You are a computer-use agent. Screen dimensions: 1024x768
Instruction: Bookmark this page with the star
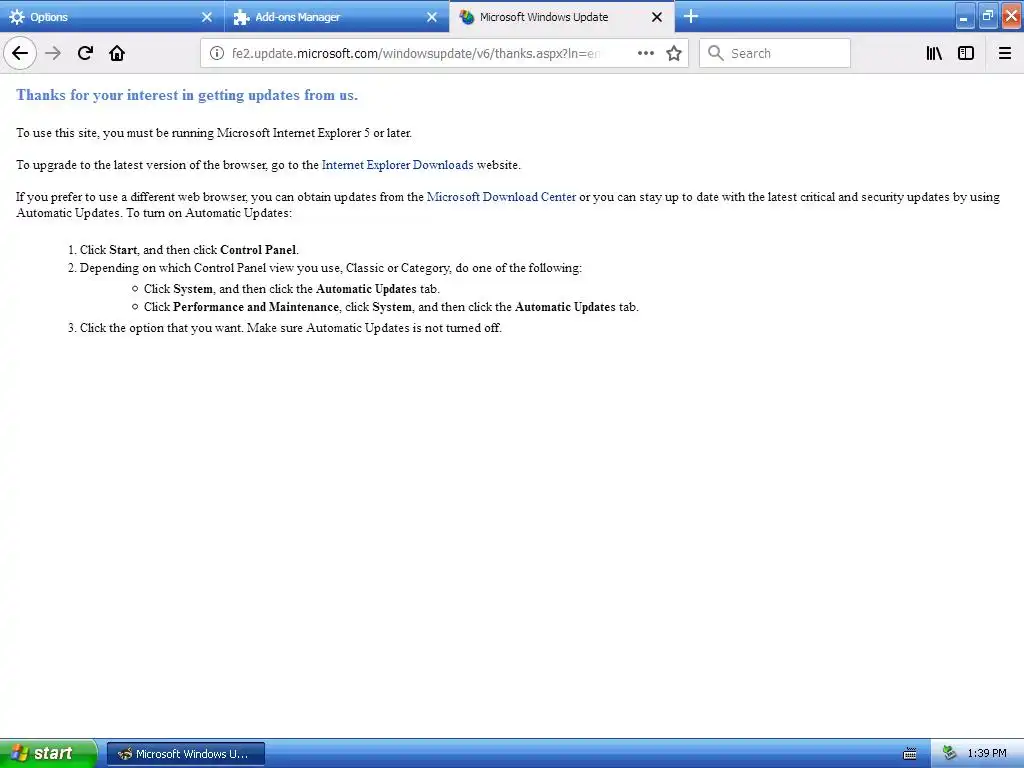click(x=674, y=53)
